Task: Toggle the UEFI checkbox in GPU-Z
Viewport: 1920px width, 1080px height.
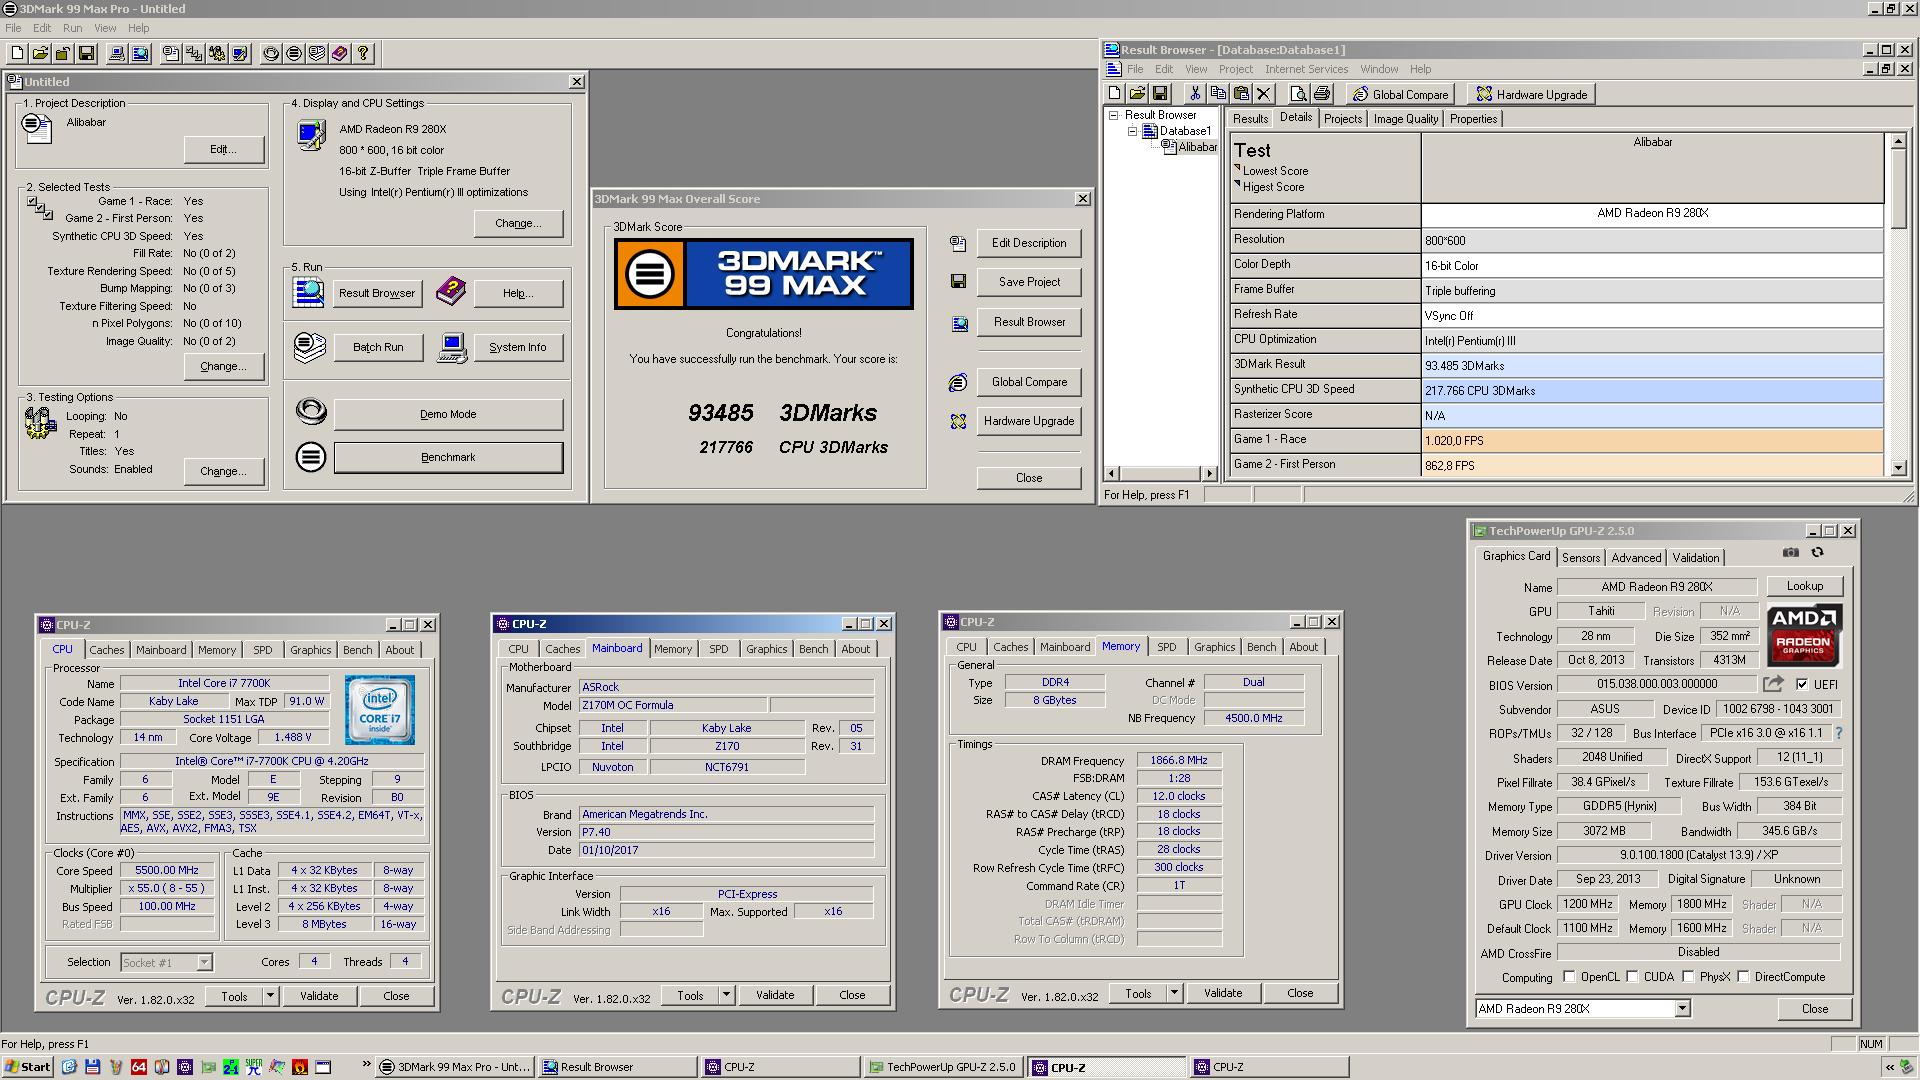Action: 1802,685
